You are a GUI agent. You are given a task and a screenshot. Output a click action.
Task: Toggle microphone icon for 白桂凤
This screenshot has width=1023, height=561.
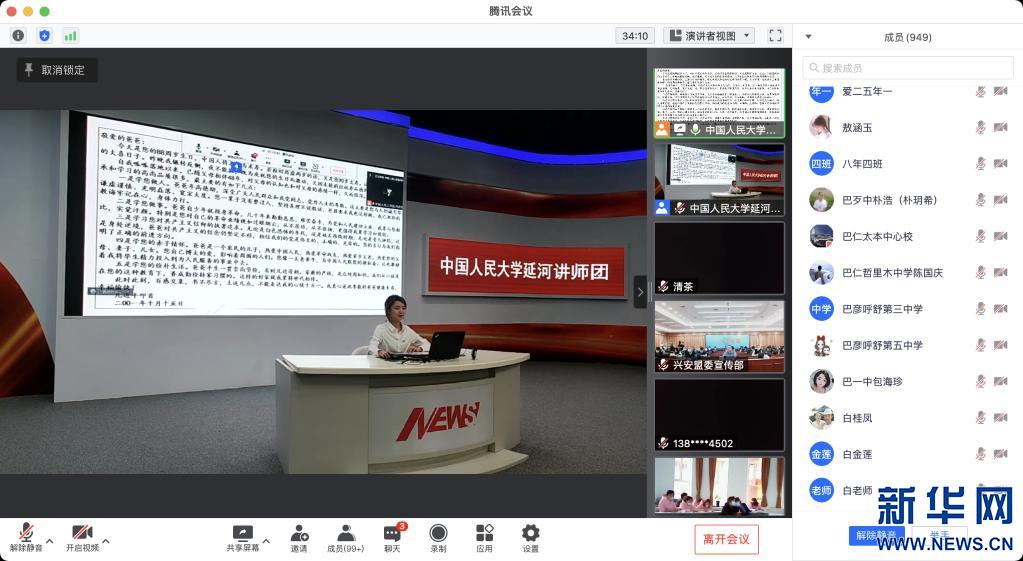980,417
